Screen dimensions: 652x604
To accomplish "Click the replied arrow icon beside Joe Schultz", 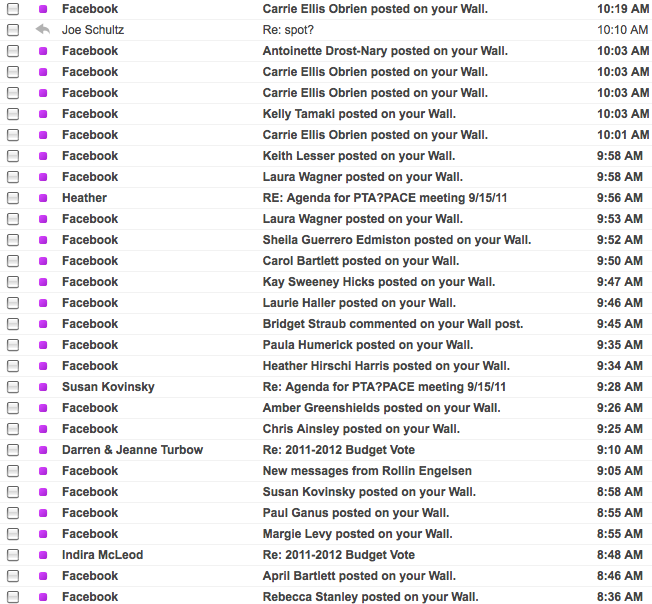I will click(x=42, y=30).
